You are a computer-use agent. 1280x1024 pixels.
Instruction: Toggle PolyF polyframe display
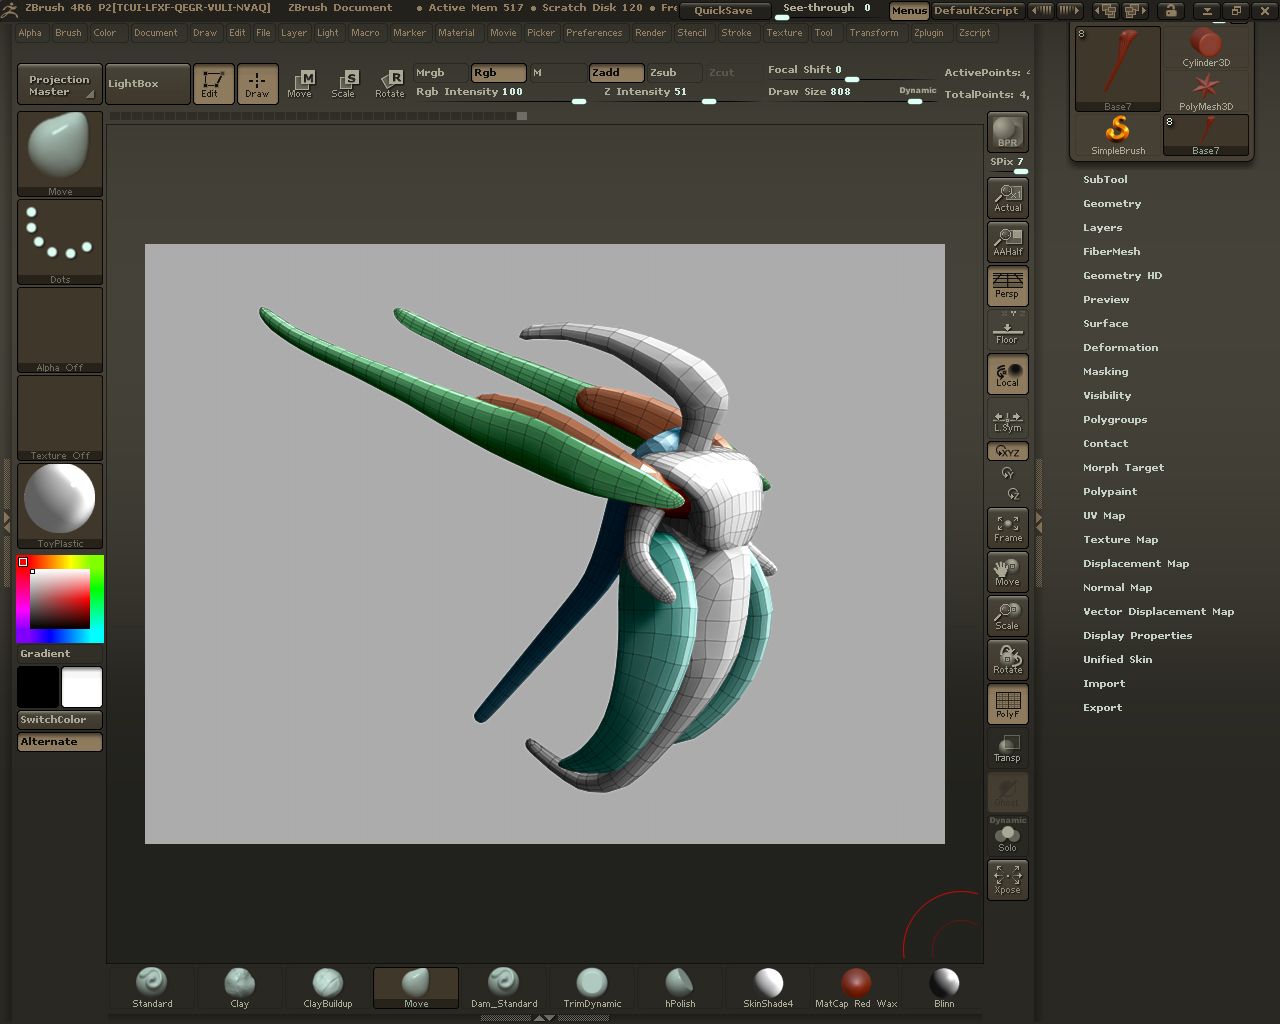click(x=1007, y=703)
